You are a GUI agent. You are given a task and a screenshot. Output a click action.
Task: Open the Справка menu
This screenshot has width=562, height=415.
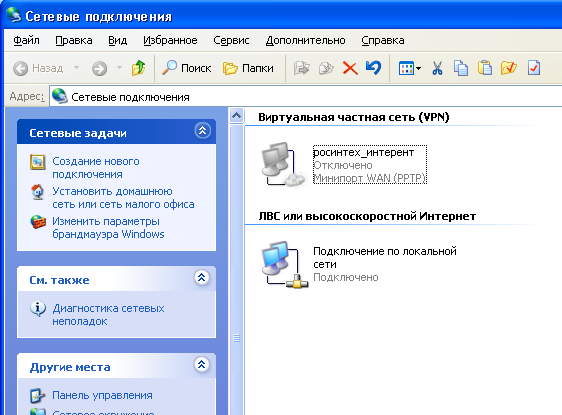[x=383, y=40]
